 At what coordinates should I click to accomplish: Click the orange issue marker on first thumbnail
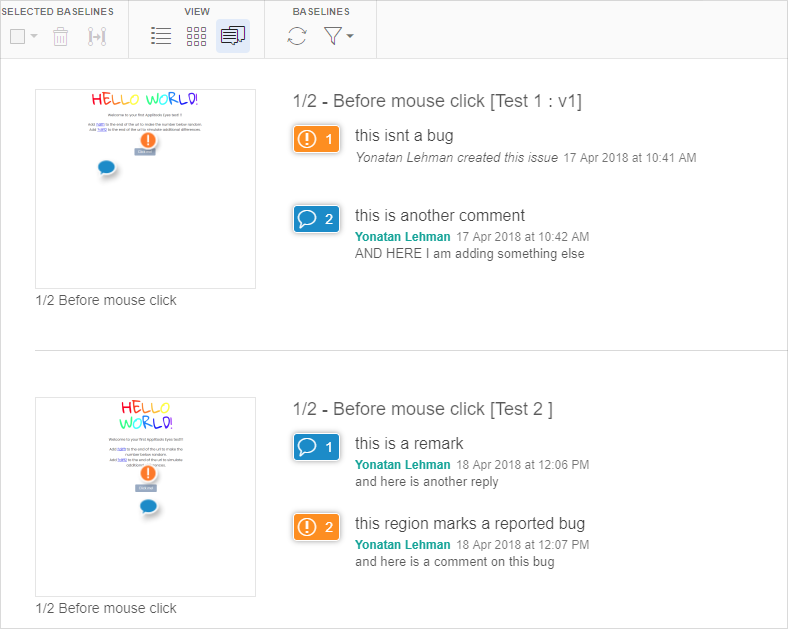tap(148, 141)
